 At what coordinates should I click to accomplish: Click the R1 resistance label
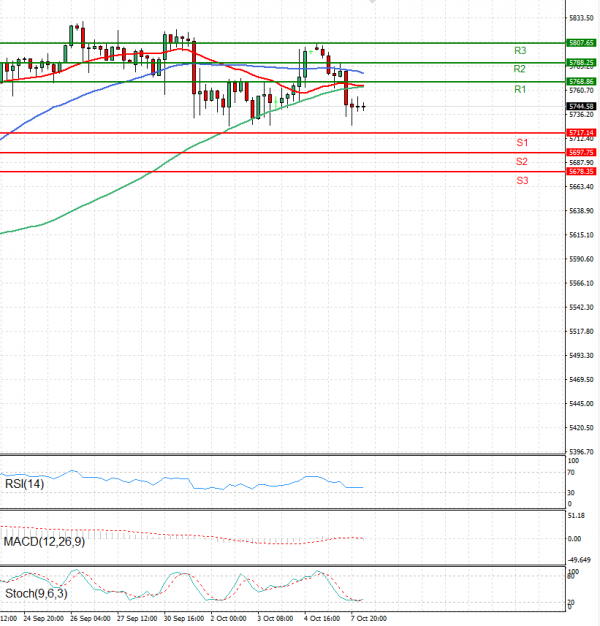[520, 89]
